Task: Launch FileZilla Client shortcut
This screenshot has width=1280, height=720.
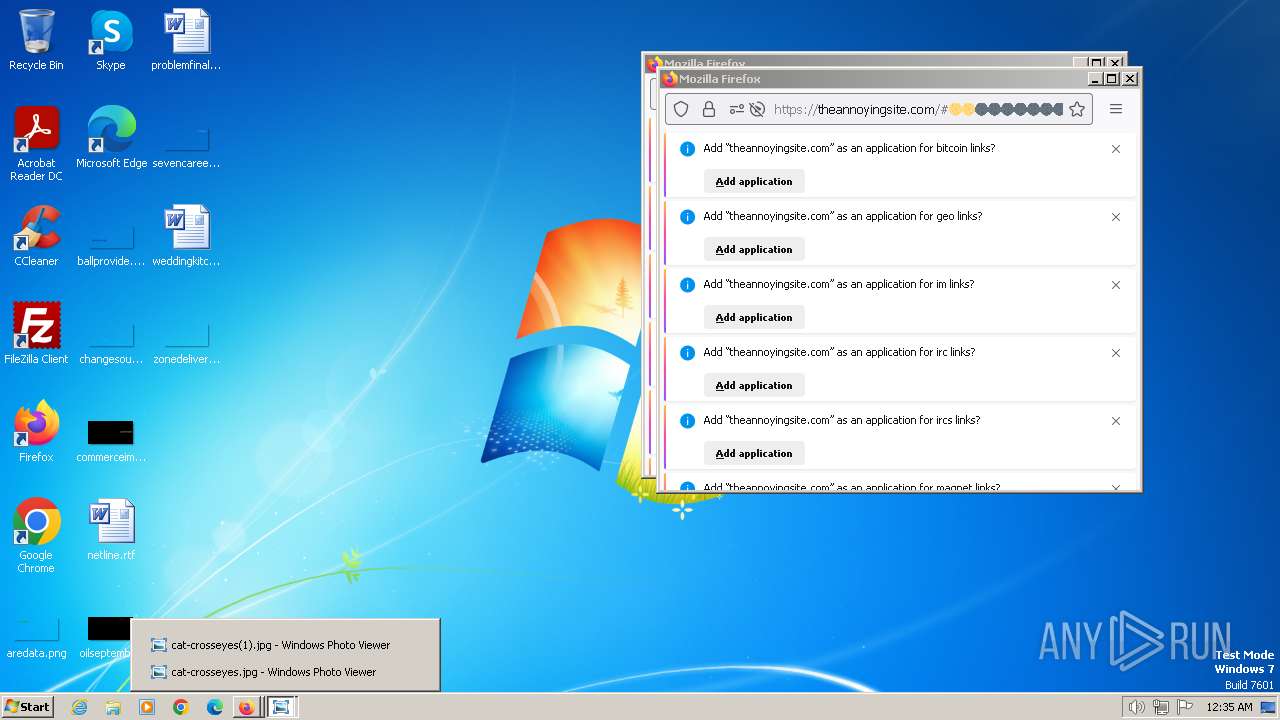Action: coord(36,334)
